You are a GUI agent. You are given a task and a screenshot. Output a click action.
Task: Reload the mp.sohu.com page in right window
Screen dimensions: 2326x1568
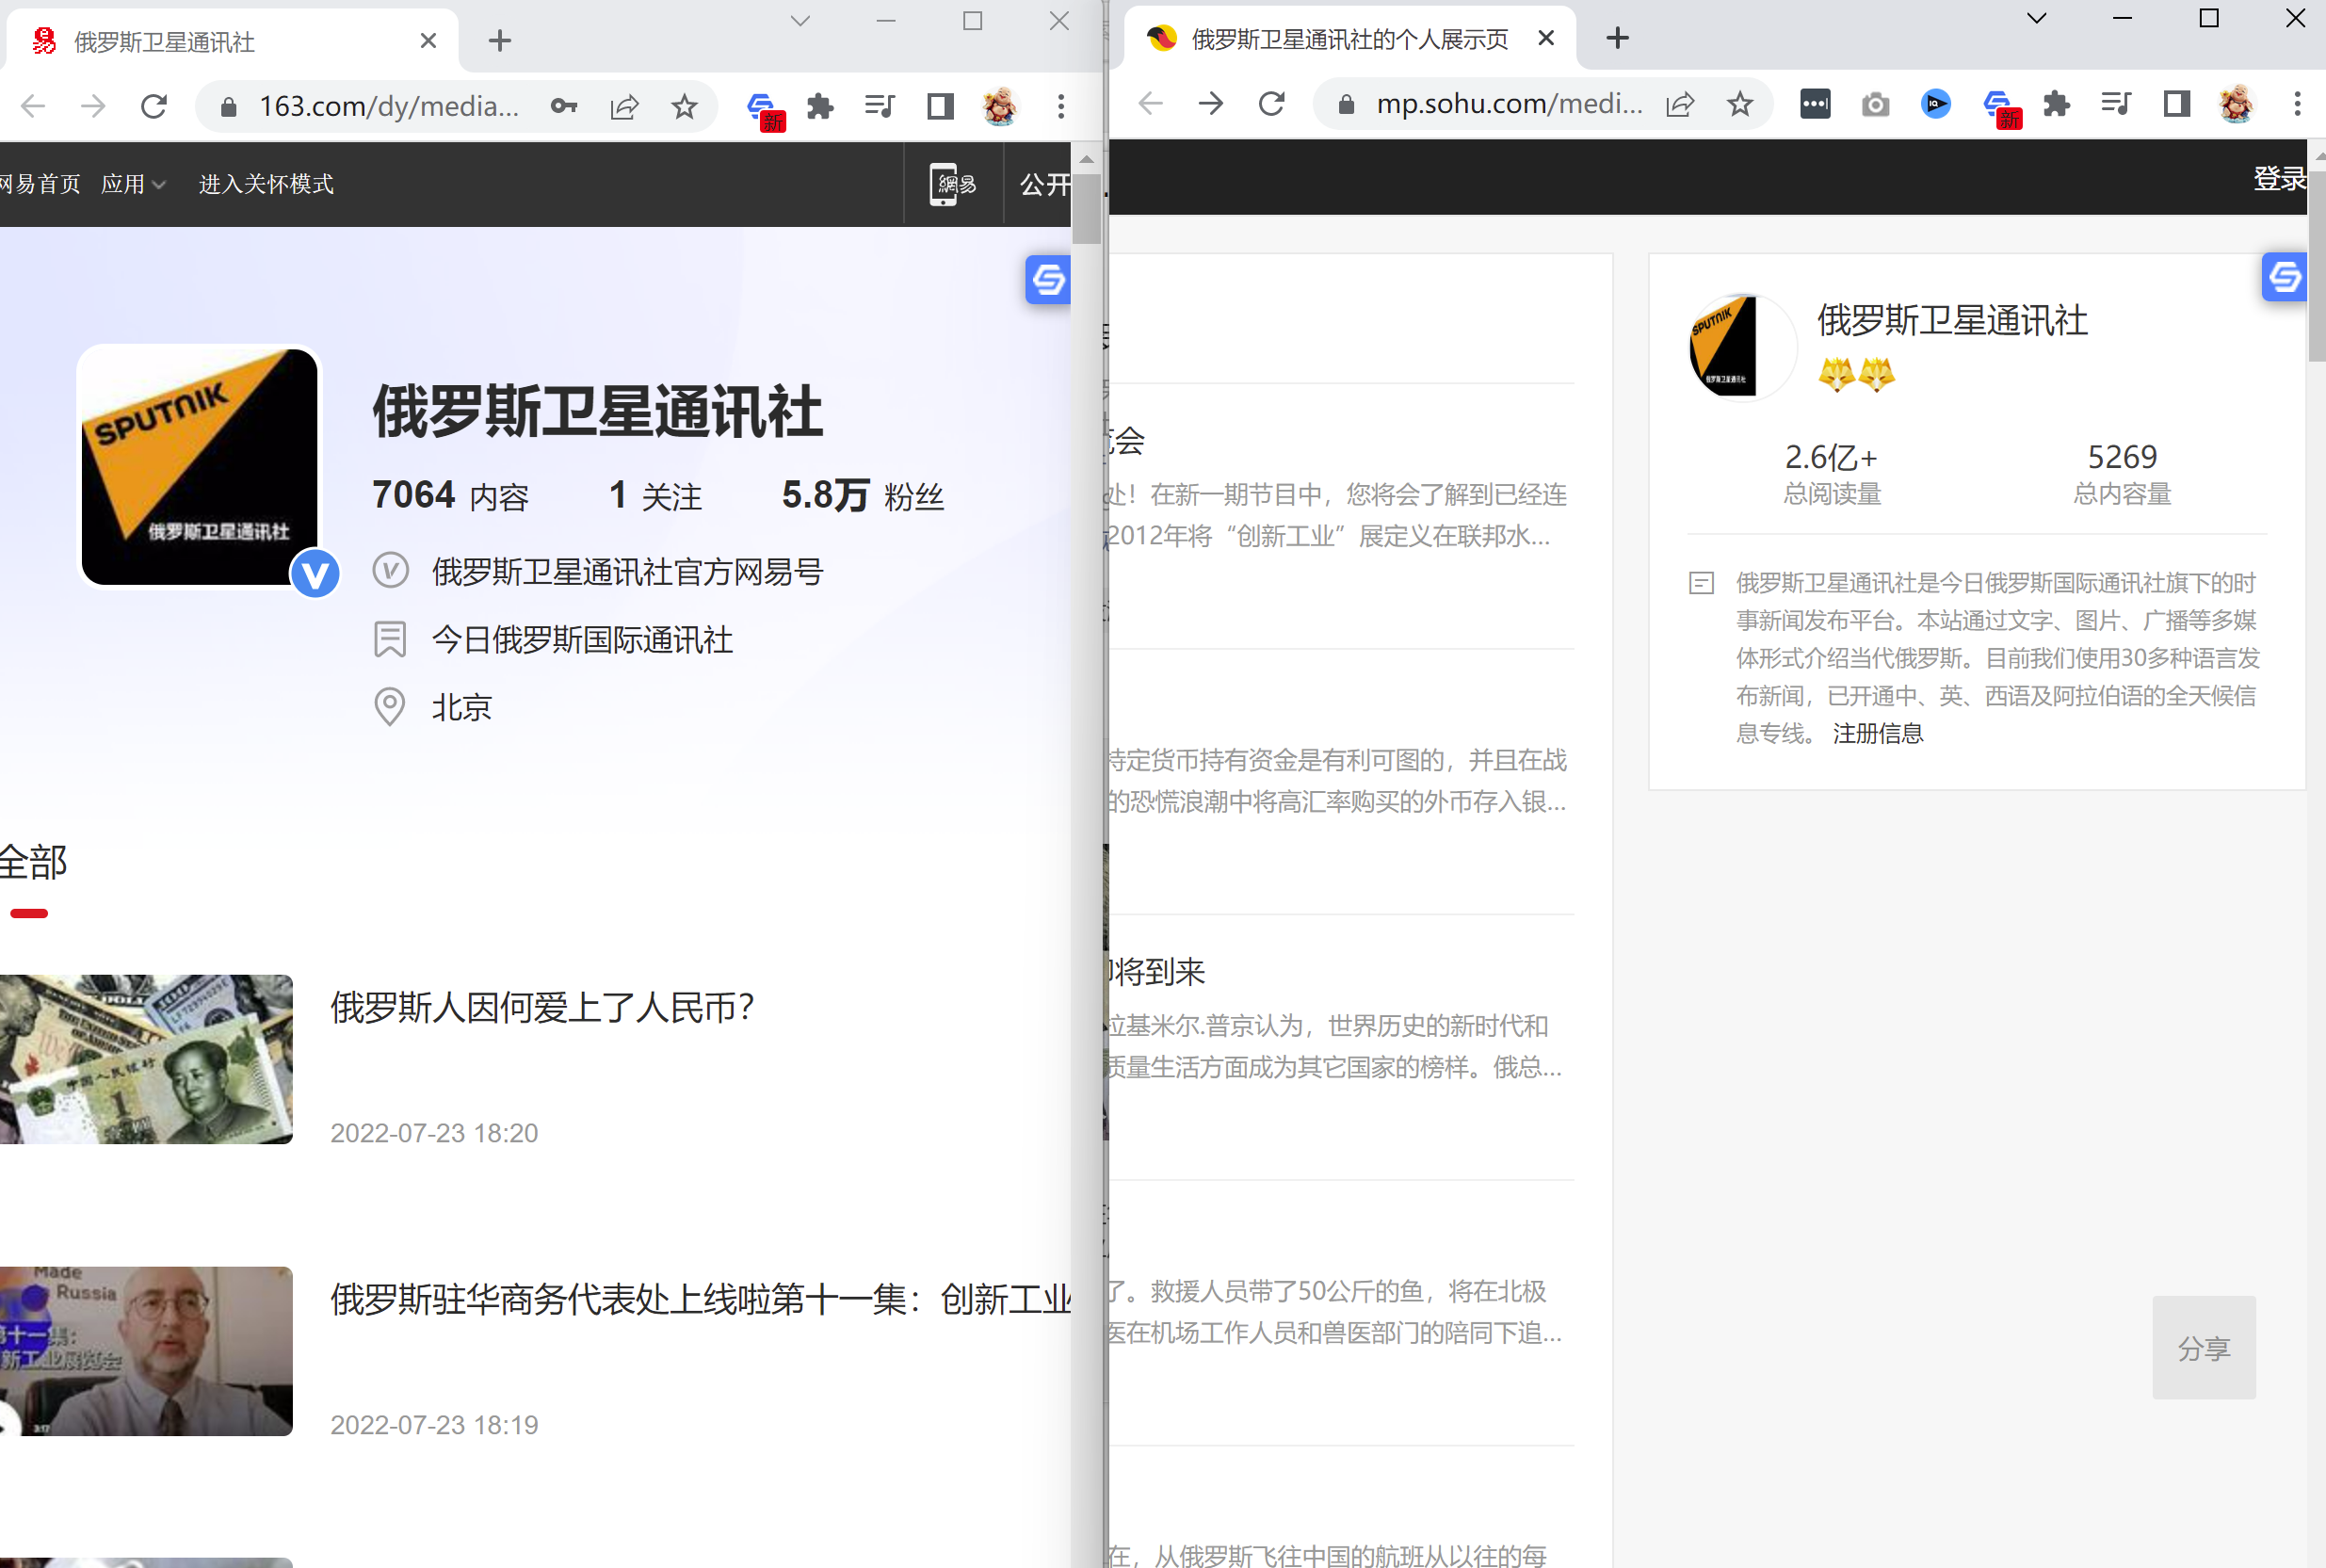click(1272, 103)
